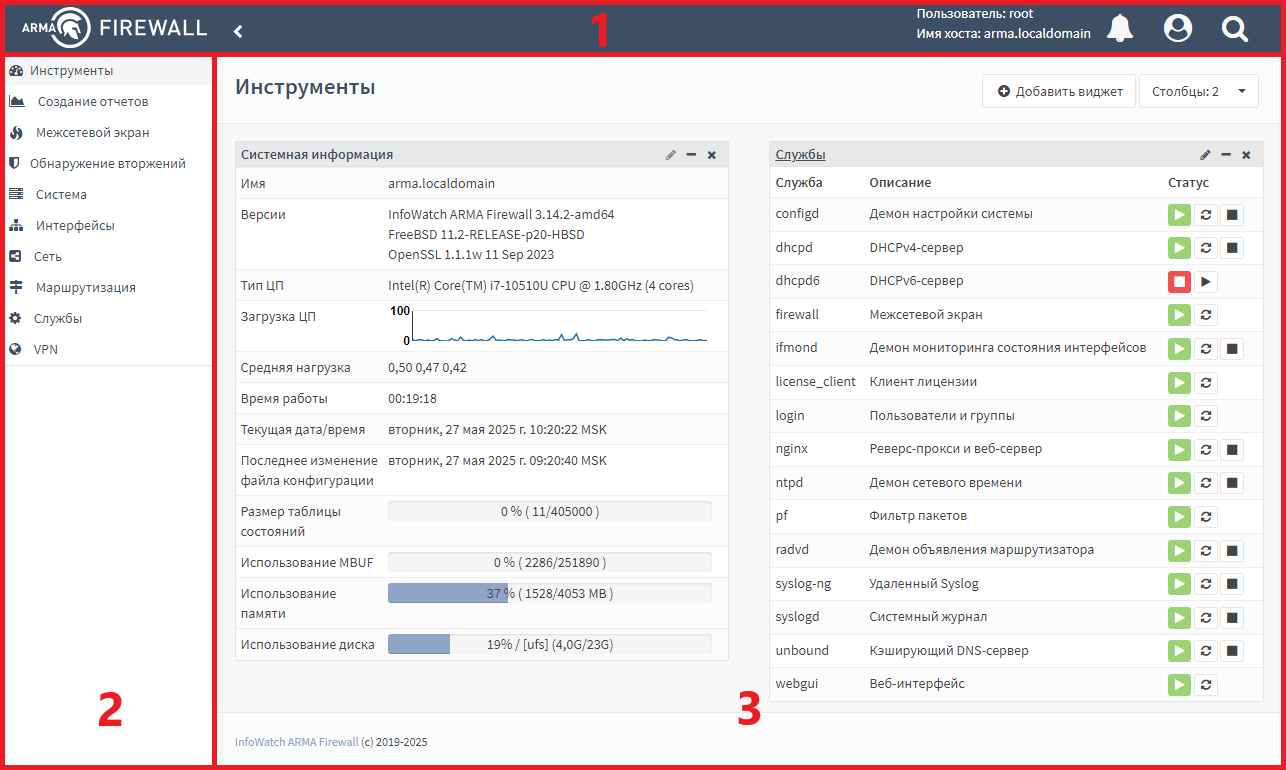Restart the dhcpd service
This screenshot has height=770, width=1286.
click(1206, 248)
